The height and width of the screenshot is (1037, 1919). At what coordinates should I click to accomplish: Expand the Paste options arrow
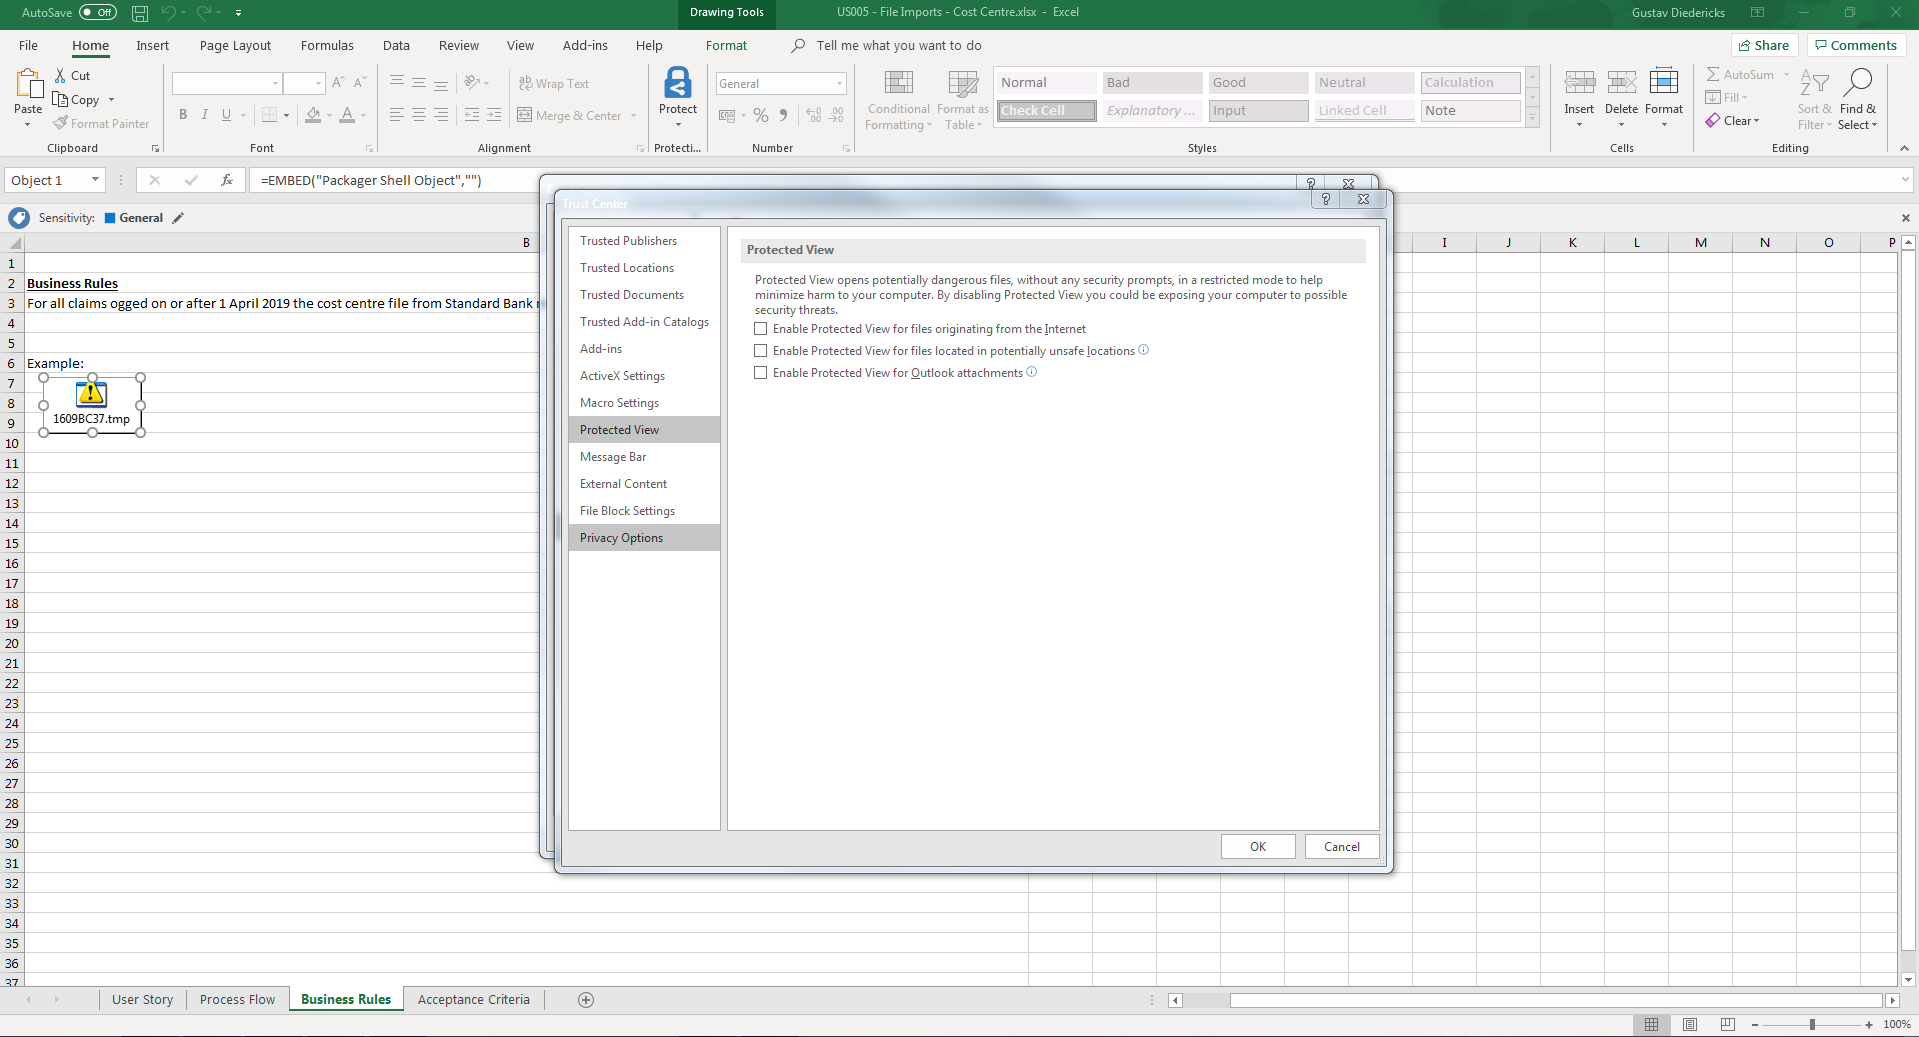[x=28, y=125]
